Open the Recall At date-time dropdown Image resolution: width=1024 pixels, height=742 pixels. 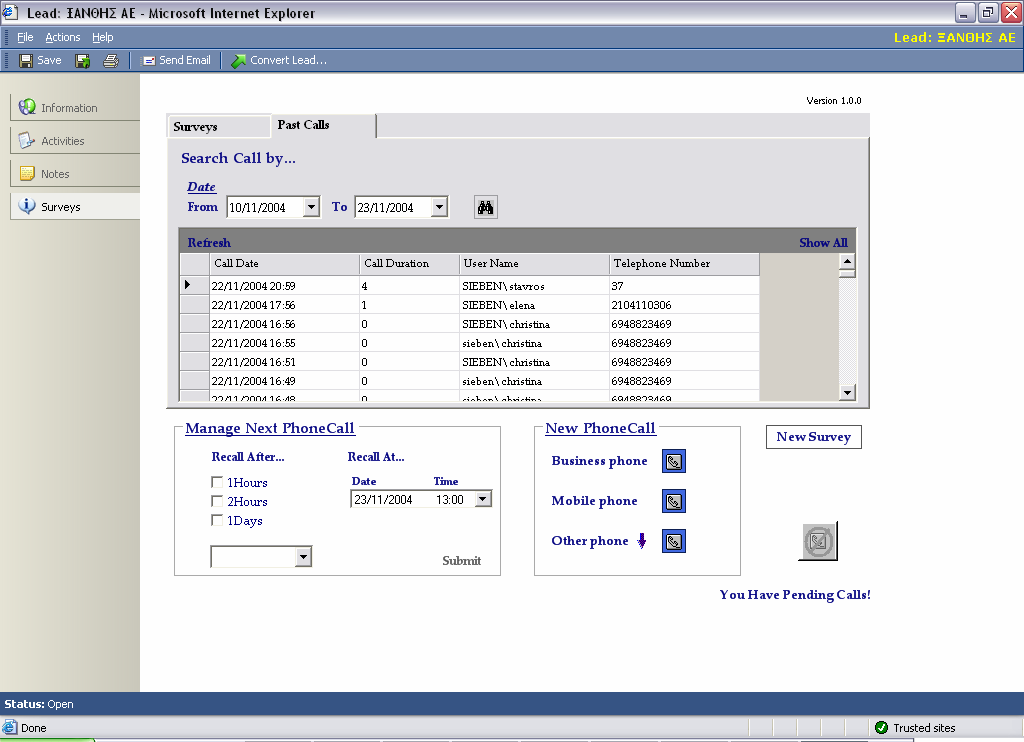point(483,499)
